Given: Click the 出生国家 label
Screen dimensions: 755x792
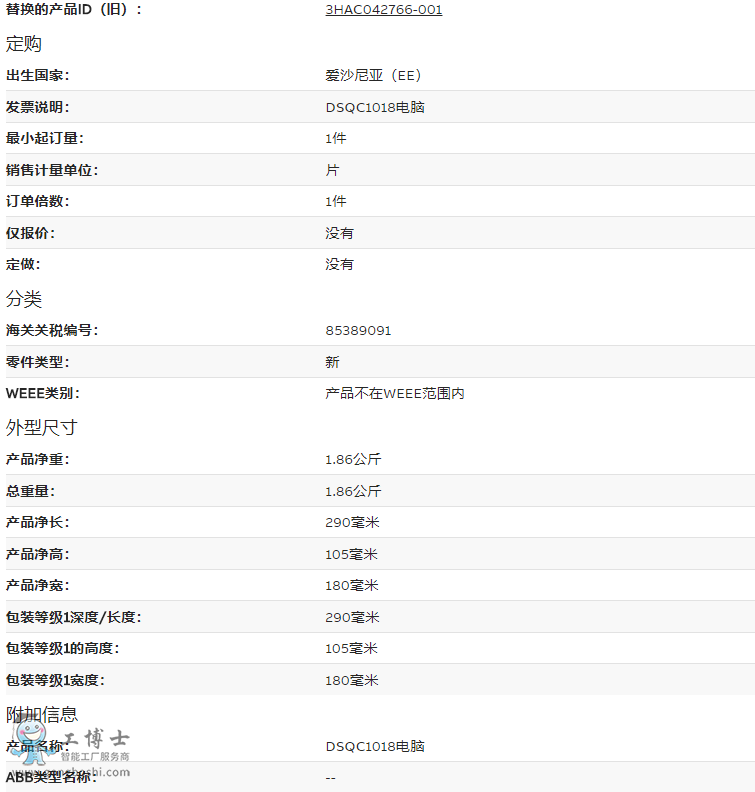Looking at the screenshot, I should 37,75.
